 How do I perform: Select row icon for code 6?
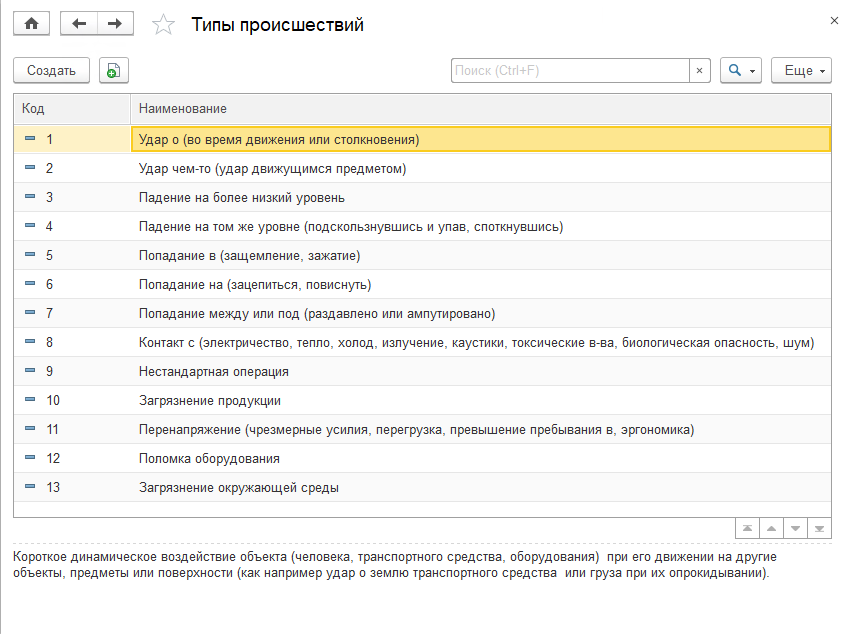click(x=30, y=283)
